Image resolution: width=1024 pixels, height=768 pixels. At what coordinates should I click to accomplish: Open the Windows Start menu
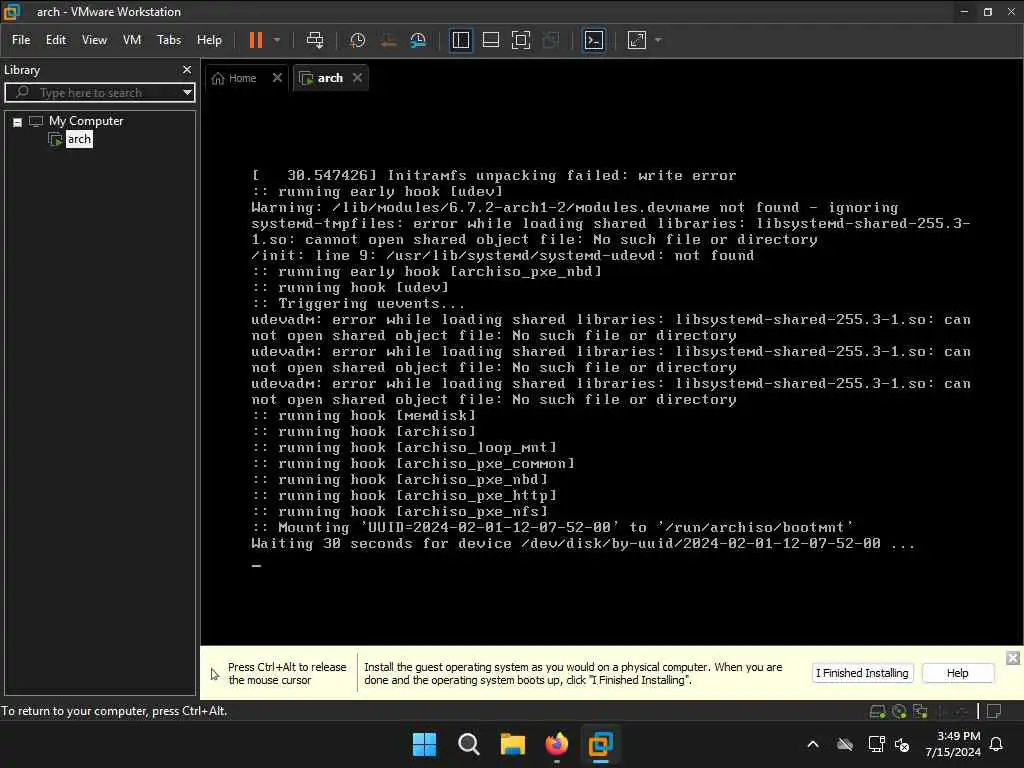tap(424, 744)
